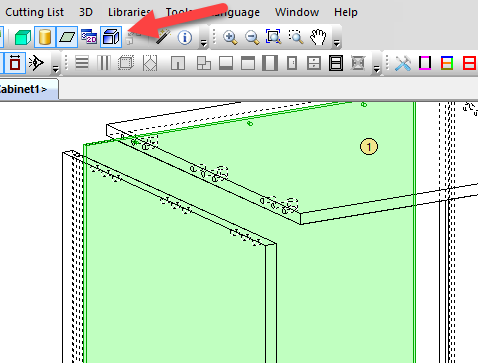
Task: Click the single door icon
Action: 292,63
